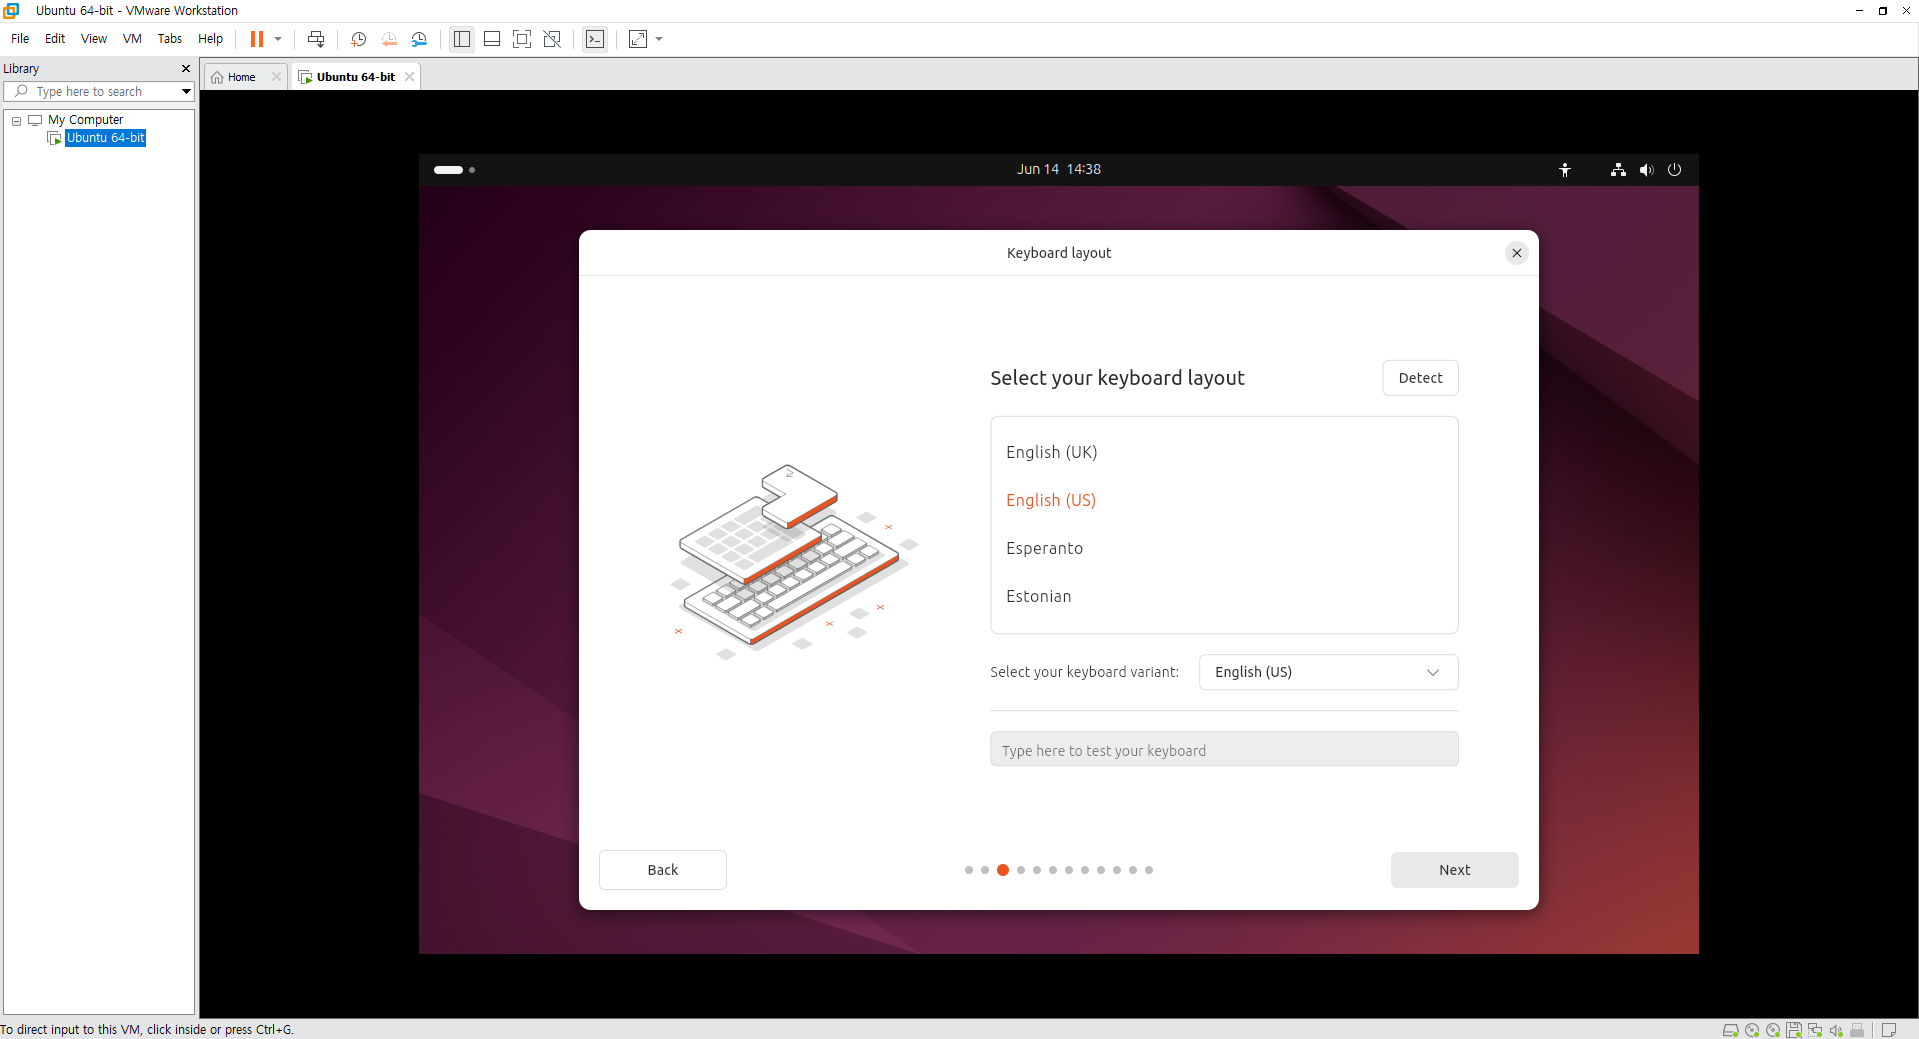This screenshot has height=1039, width=1919.
Task: Switch to Unity mode
Action: point(552,39)
